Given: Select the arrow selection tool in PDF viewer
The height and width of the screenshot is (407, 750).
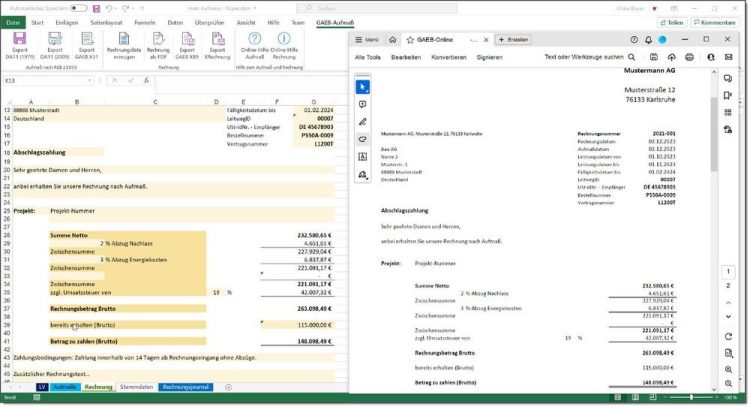Looking at the screenshot, I should [x=362, y=87].
